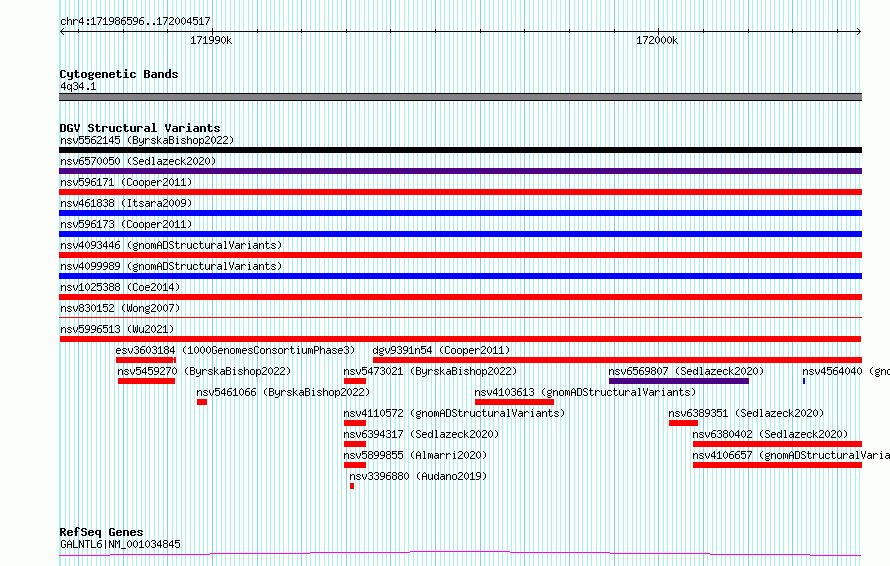This screenshot has height=566, width=890.
Task: Select the red nsv5459270 variant bar
Action: 146,381
